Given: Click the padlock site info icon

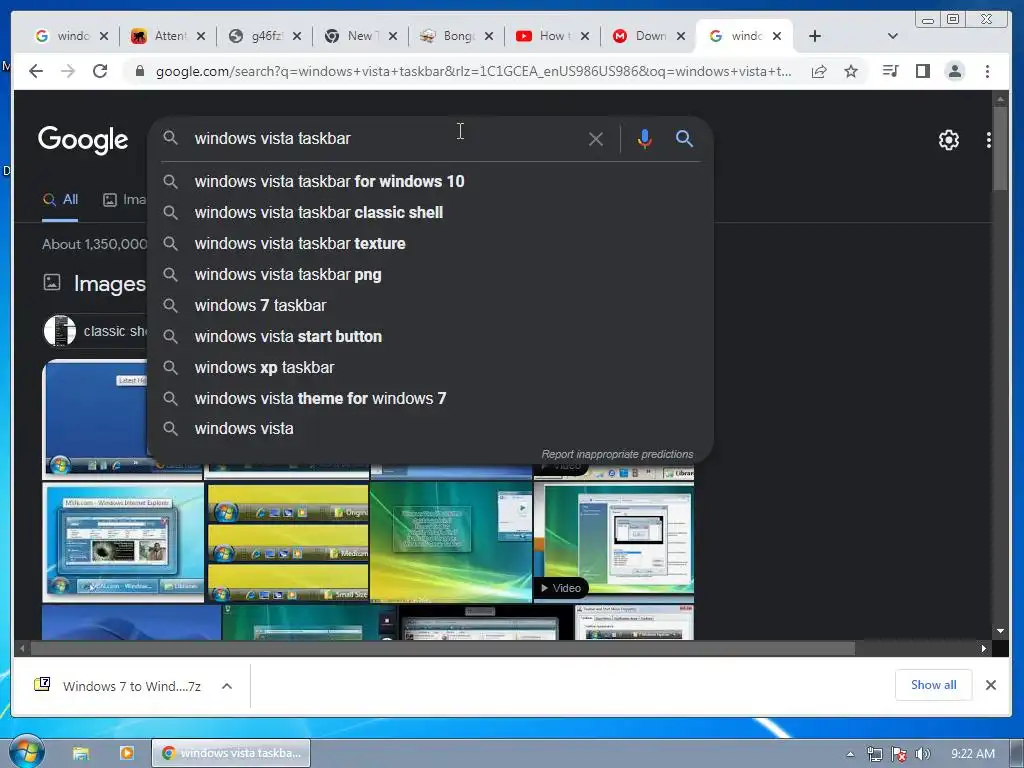Looking at the screenshot, I should point(139,71).
